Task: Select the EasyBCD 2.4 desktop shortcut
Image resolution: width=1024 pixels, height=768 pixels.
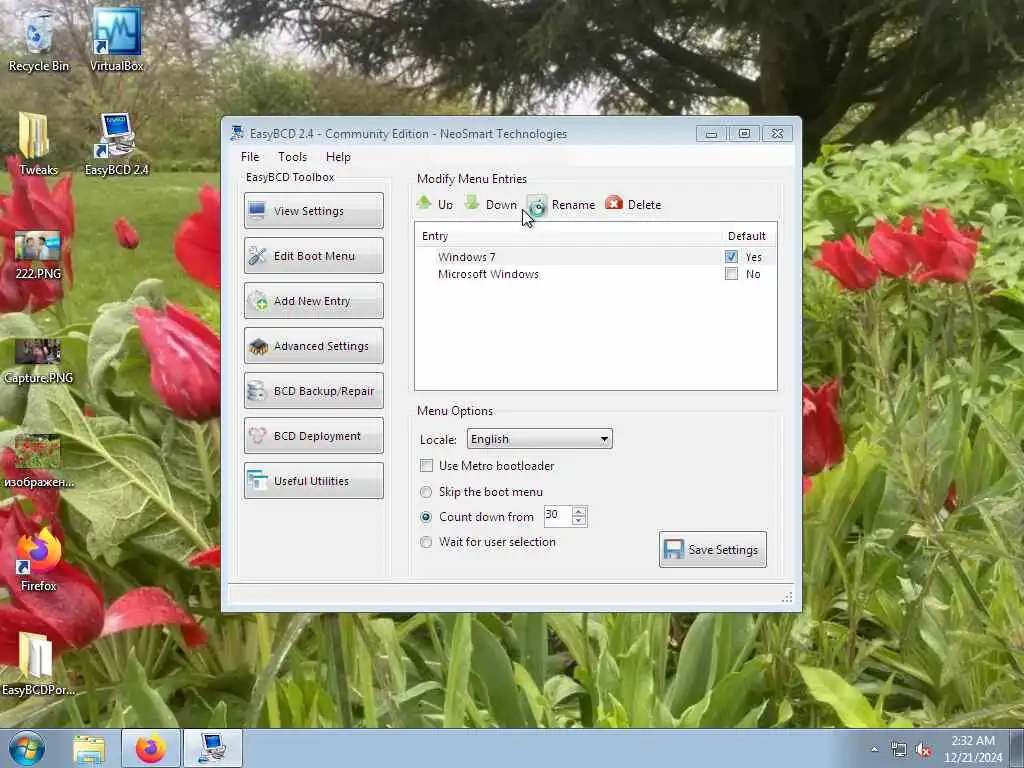Action: (116, 144)
